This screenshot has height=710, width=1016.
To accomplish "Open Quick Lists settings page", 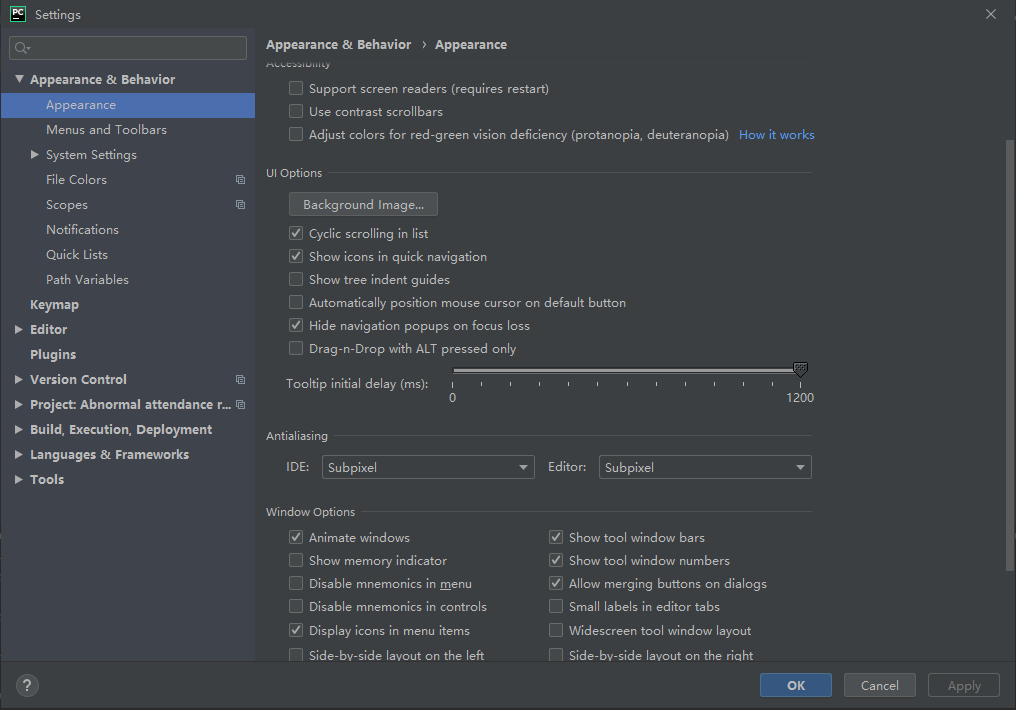I will (77, 255).
